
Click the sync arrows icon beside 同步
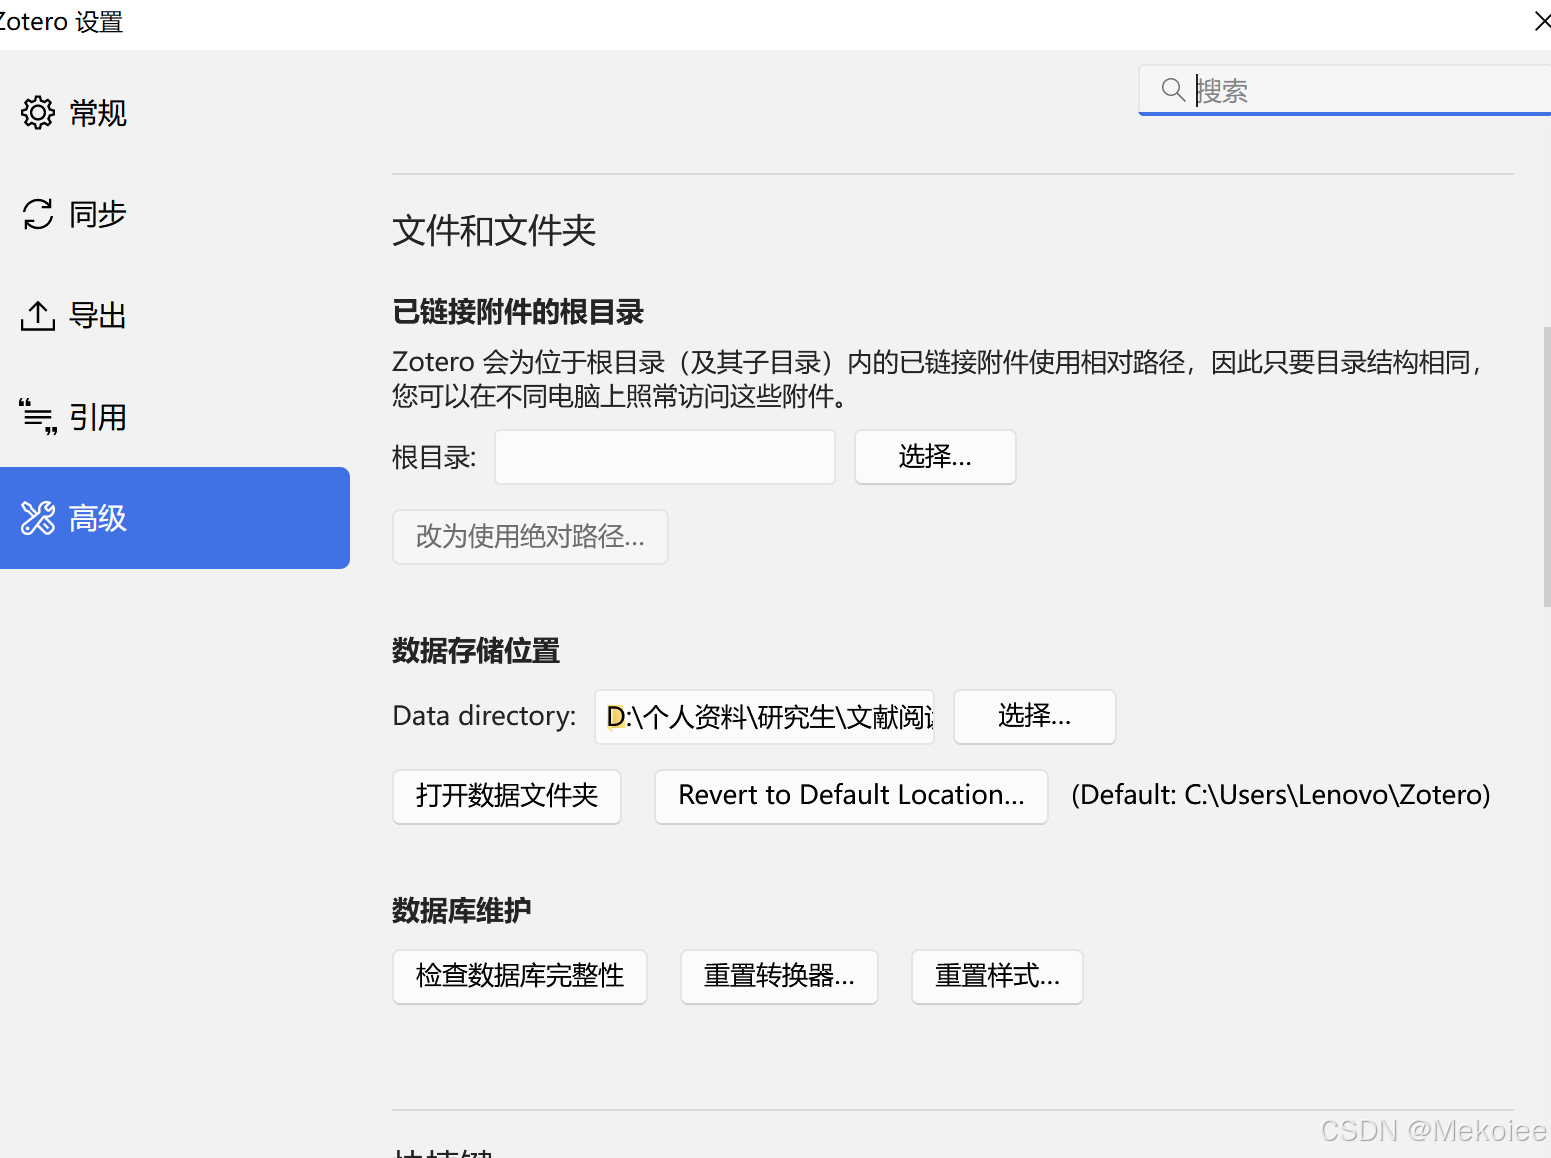pyautogui.click(x=38, y=214)
